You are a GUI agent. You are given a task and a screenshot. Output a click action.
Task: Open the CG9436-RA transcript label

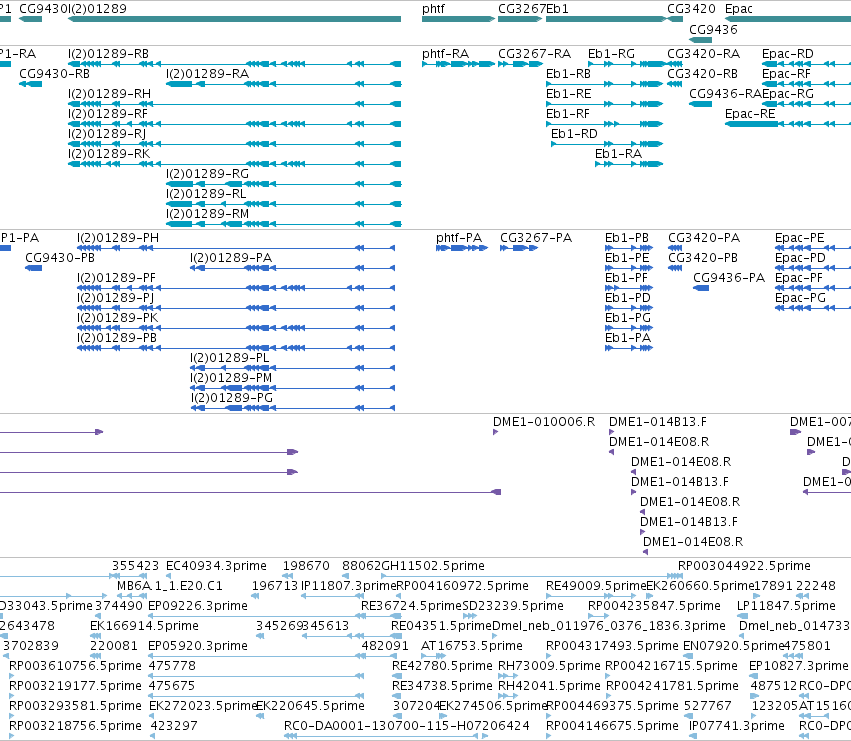726,94
